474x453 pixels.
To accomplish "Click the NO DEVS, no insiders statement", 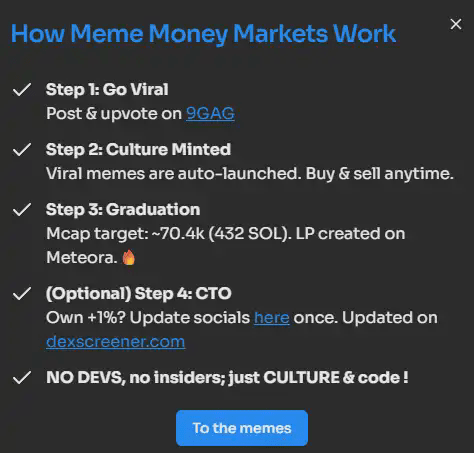I will [227, 377].
